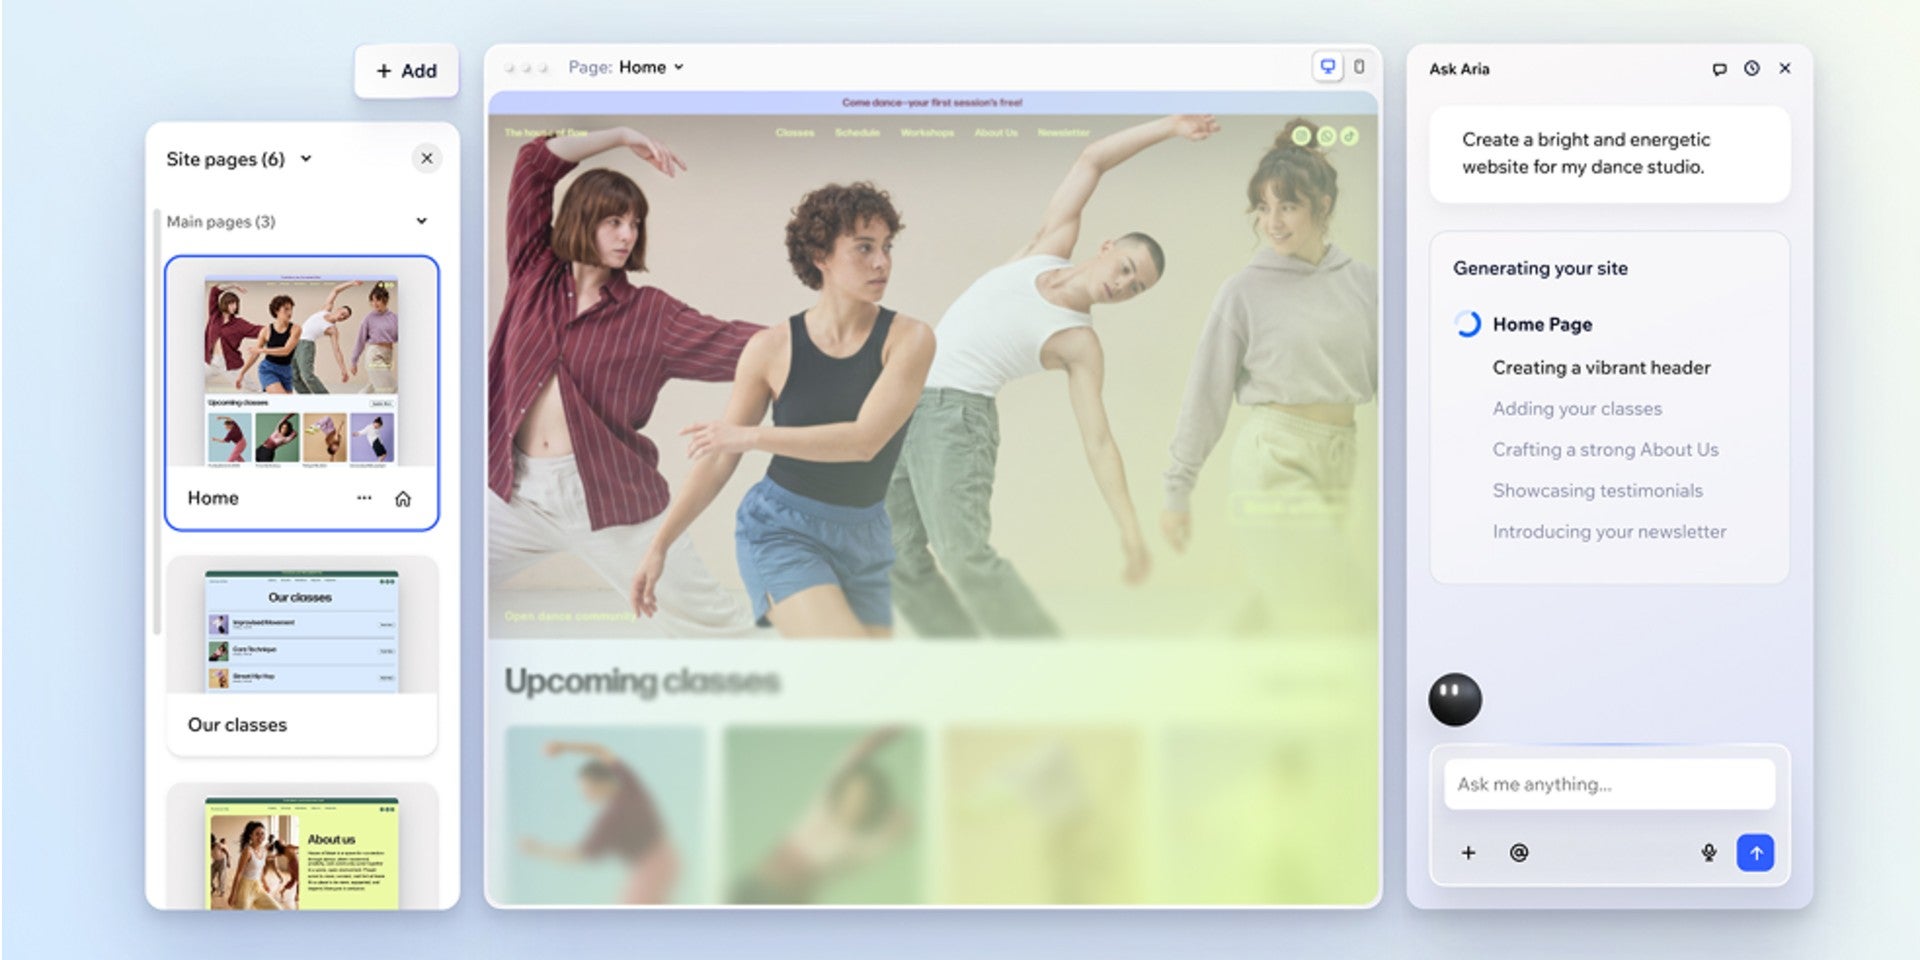
Task: Click the Ask me anything input field
Action: click(1608, 784)
